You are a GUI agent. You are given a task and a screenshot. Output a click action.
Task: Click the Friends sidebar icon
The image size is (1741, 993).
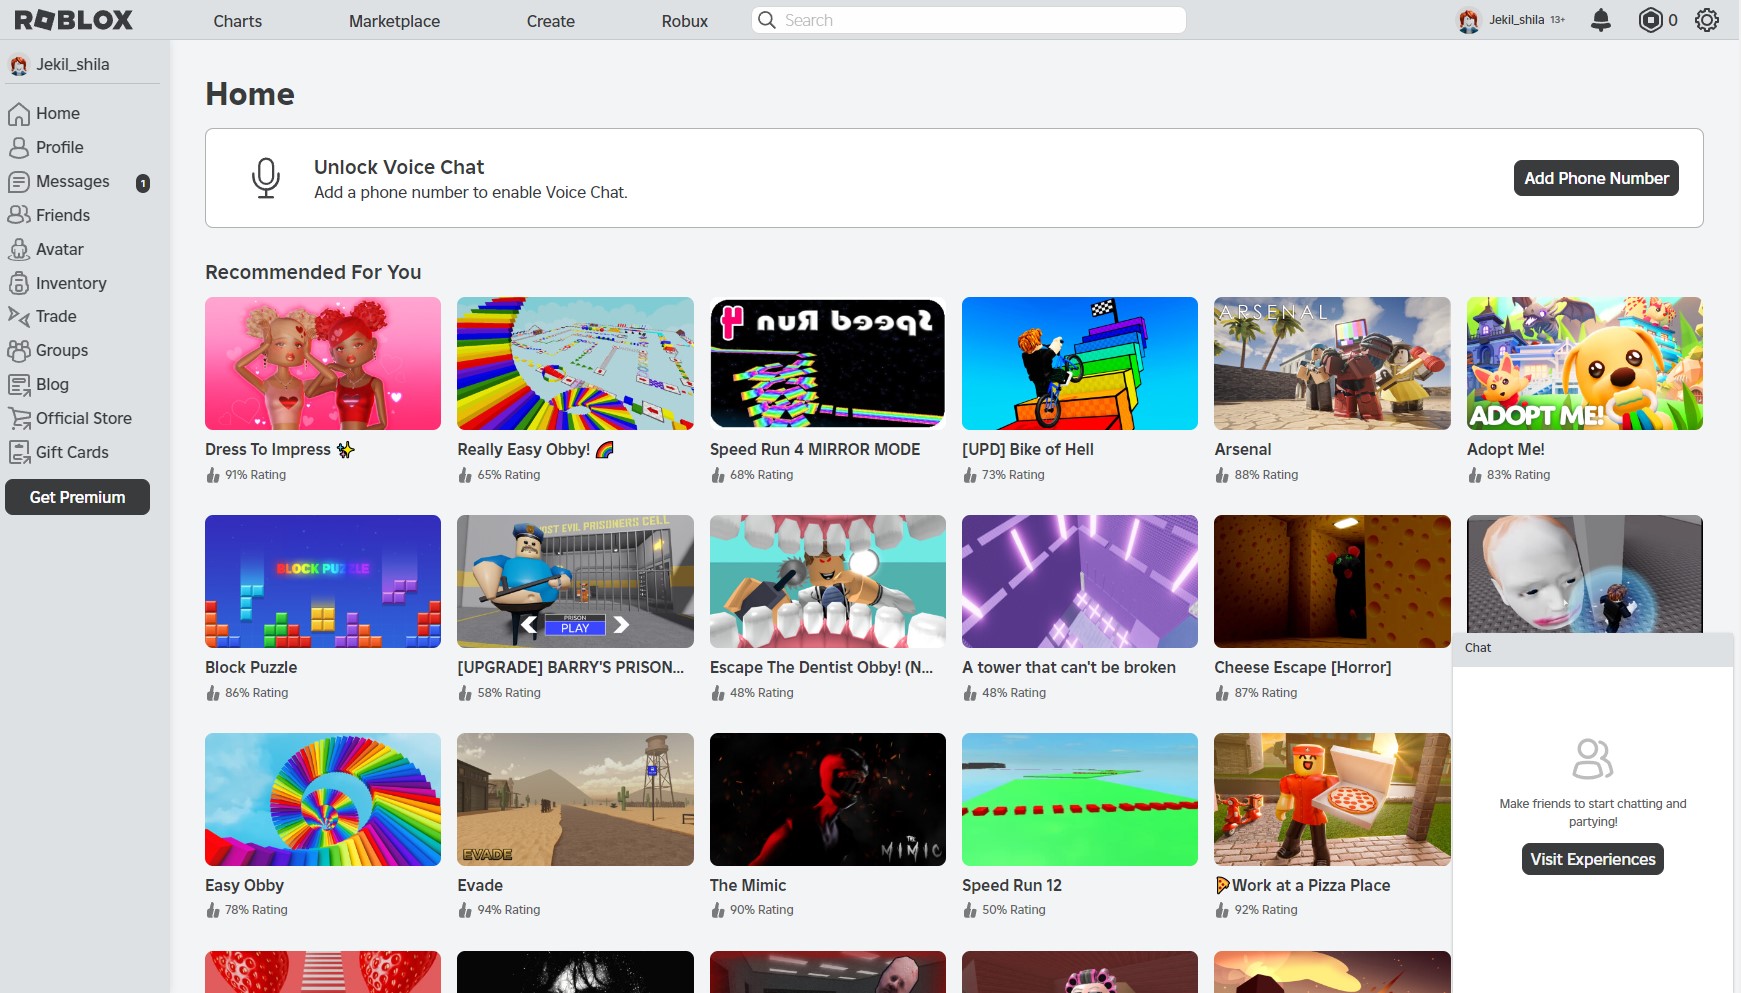click(x=19, y=215)
